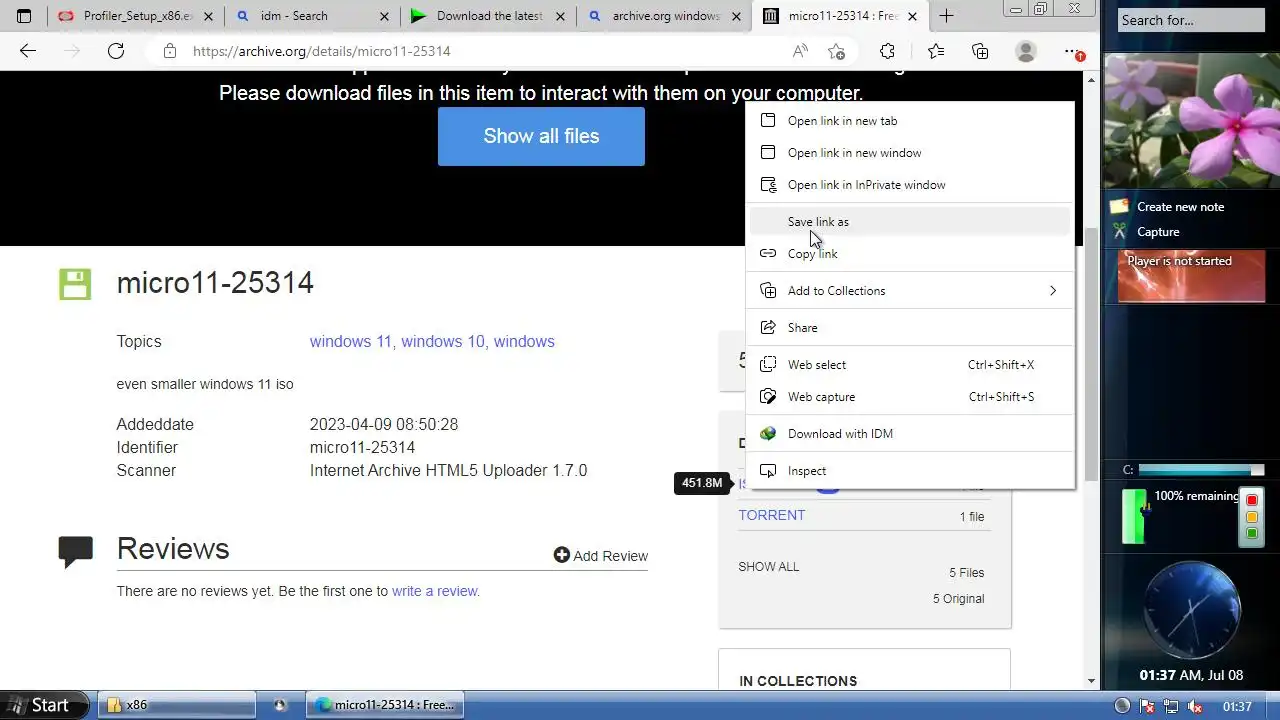Click the flower slideshow gadget picture

(1191, 120)
